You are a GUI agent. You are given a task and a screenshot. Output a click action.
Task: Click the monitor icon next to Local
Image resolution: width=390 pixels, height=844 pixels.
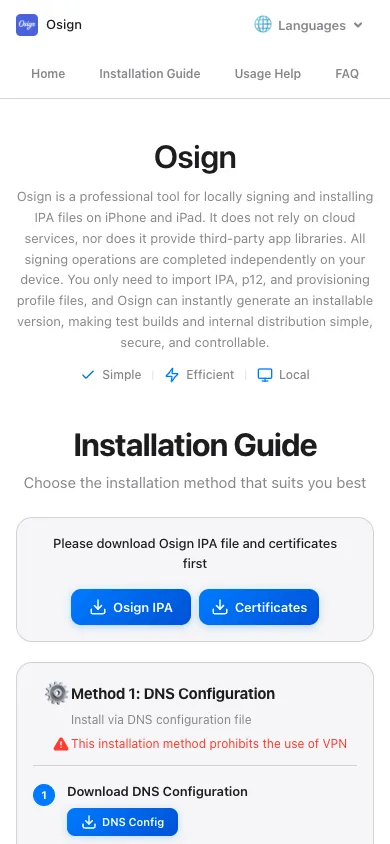tap(264, 375)
